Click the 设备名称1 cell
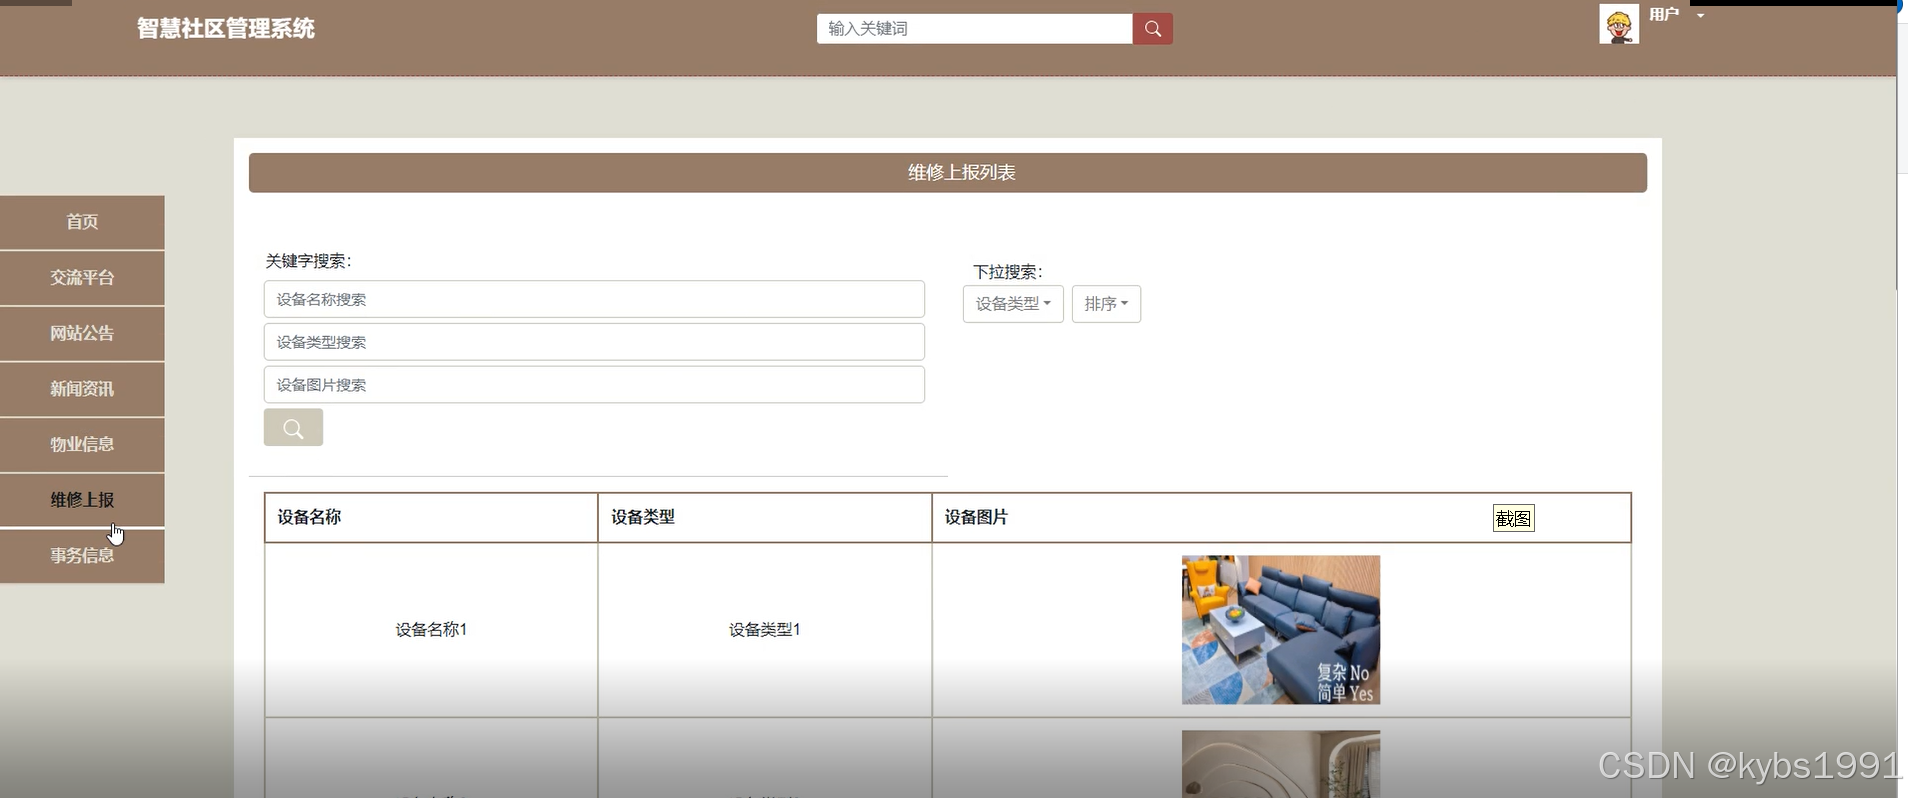The width and height of the screenshot is (1908, 798). 431,630
